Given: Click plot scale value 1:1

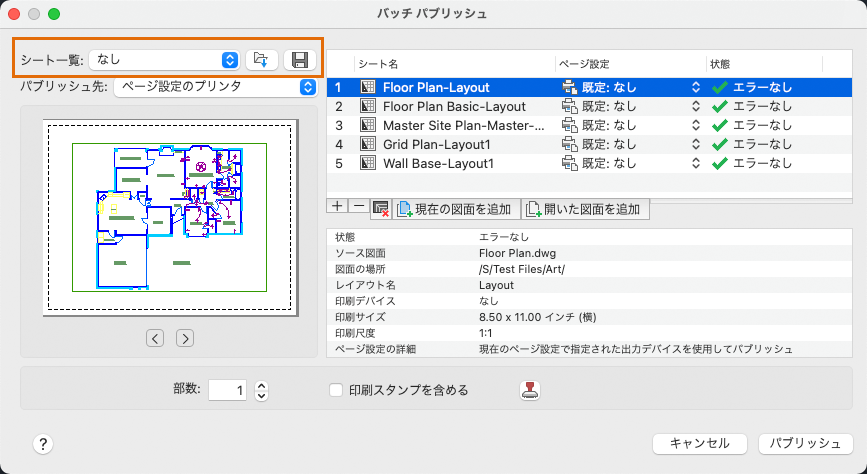Looking at the screenshot, I should click(485, 334).
